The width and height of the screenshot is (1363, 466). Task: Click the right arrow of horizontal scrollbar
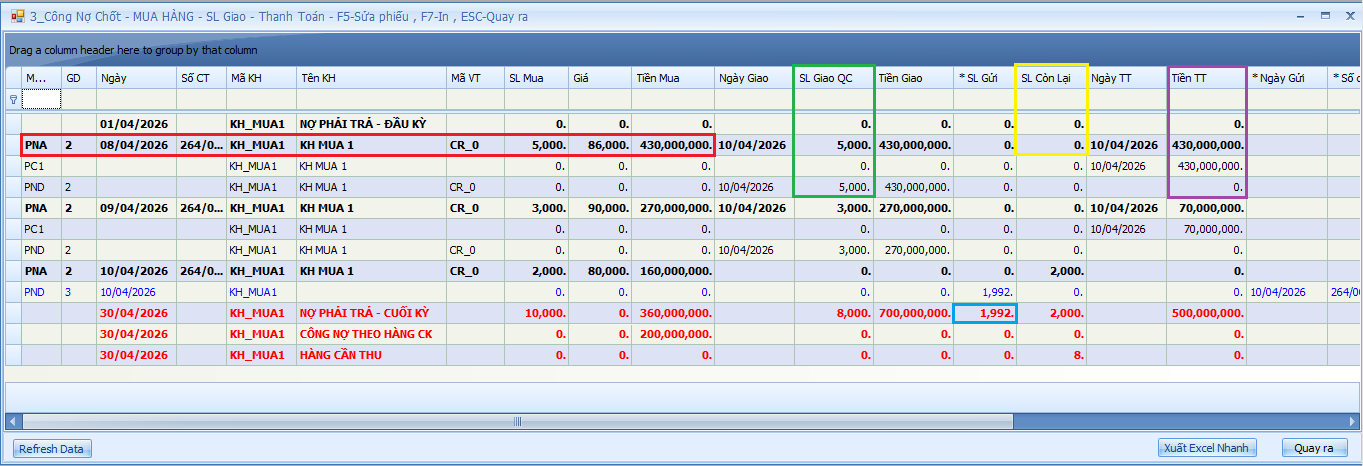pyautogui.click(x=1349, y=421)
